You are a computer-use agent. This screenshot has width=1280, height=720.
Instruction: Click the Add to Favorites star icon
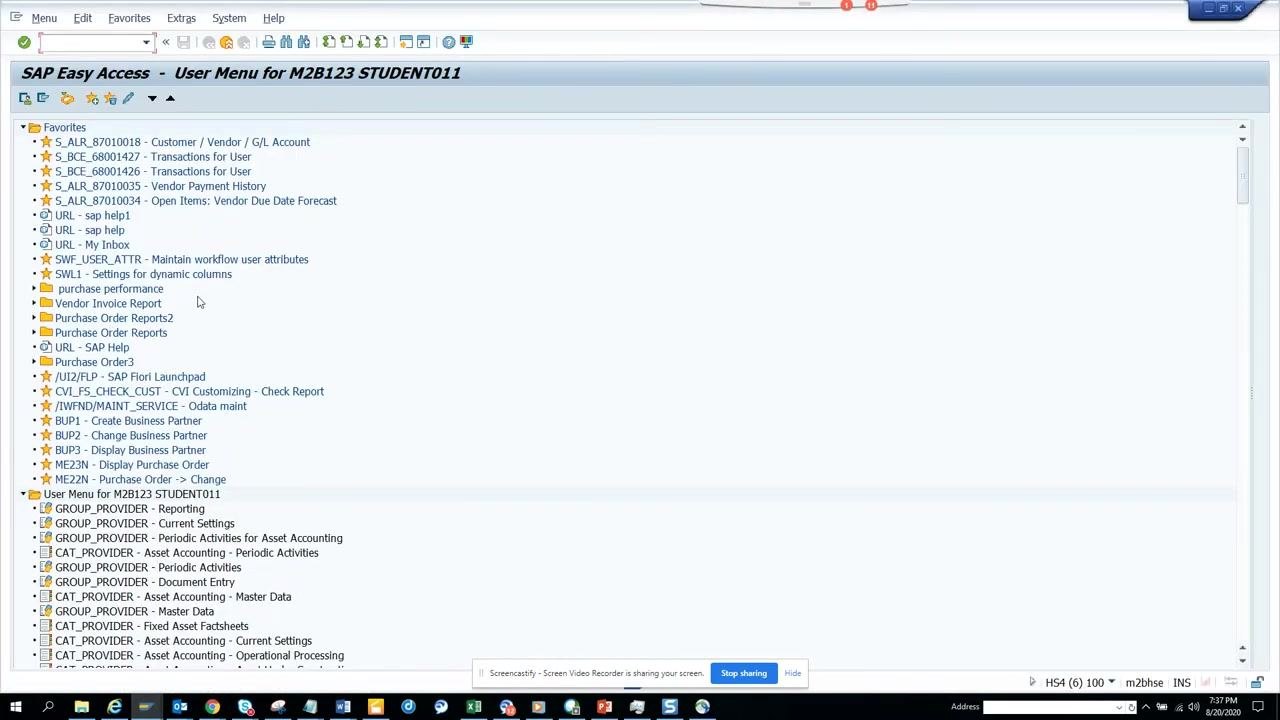pyautogui.click(x=92, y=98)
